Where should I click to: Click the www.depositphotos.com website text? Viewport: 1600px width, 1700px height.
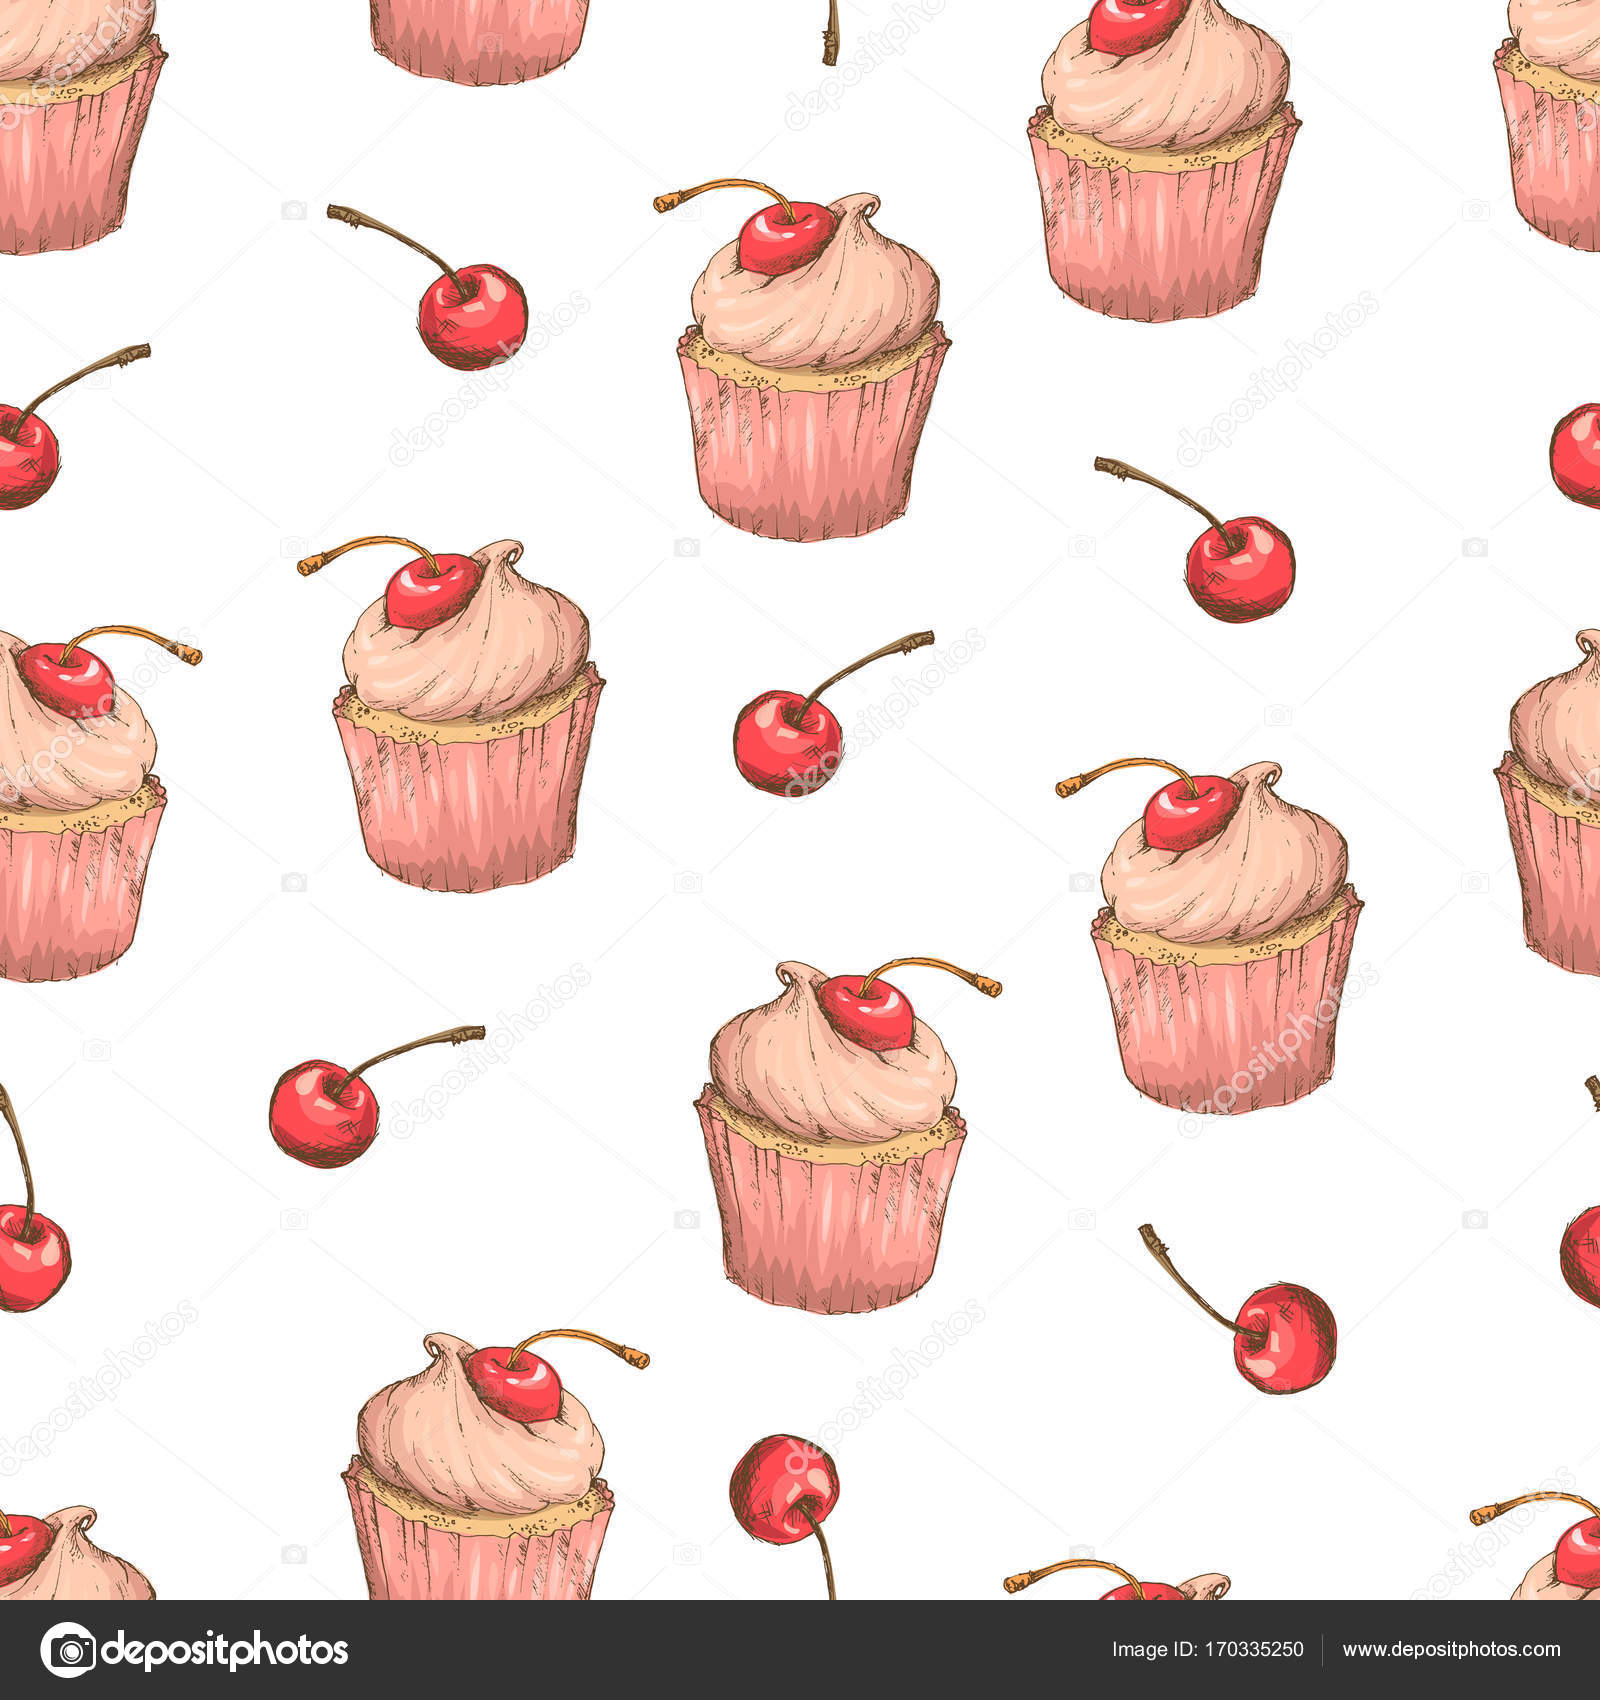coord(1451,1650)
